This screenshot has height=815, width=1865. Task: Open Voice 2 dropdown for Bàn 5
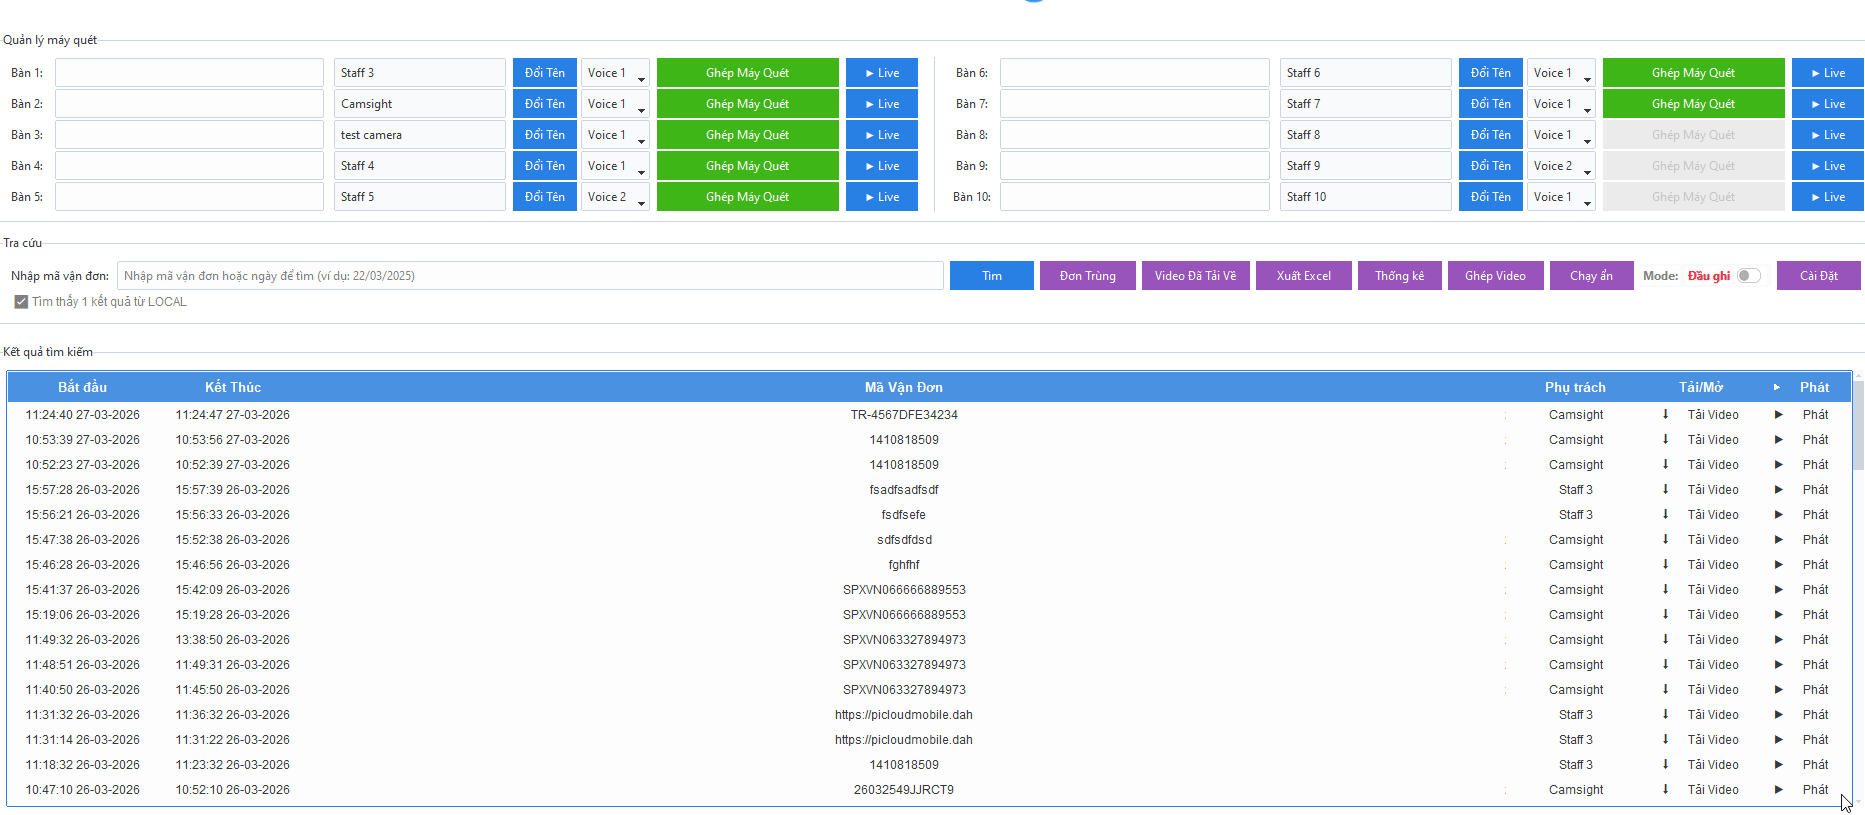coord(615,197)
